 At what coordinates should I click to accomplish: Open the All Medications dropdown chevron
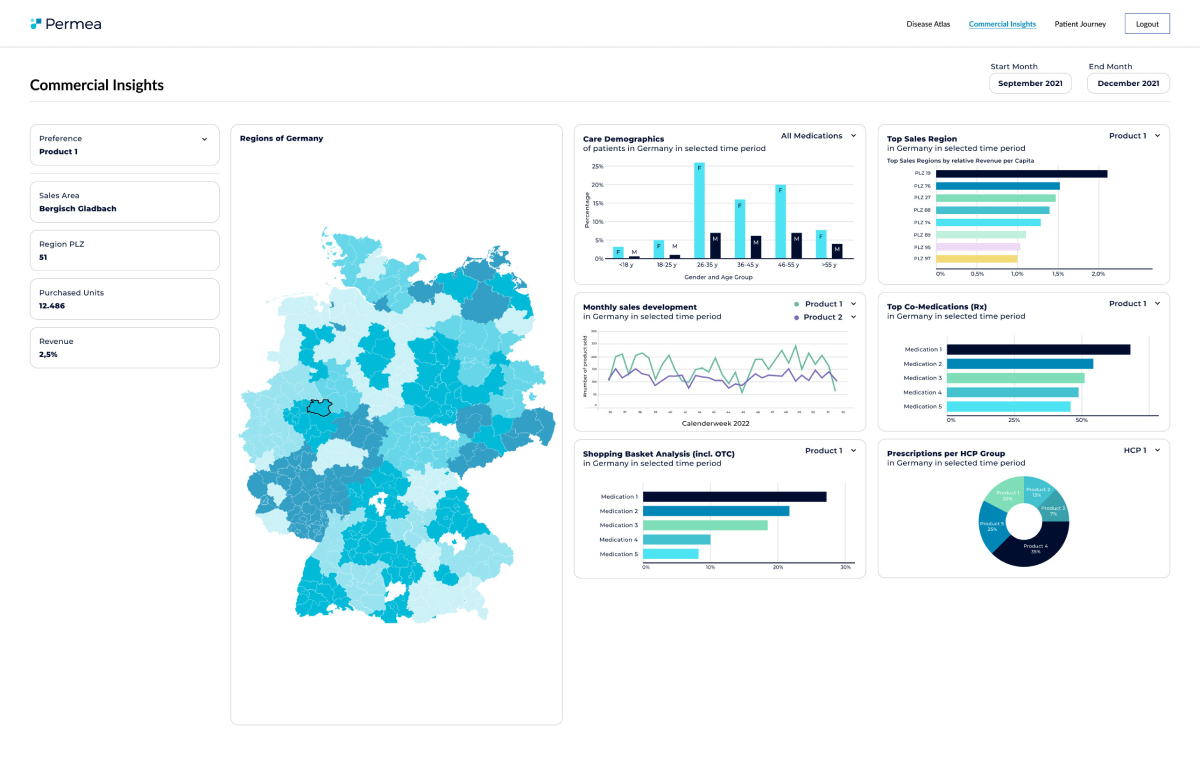pos(853,136)
